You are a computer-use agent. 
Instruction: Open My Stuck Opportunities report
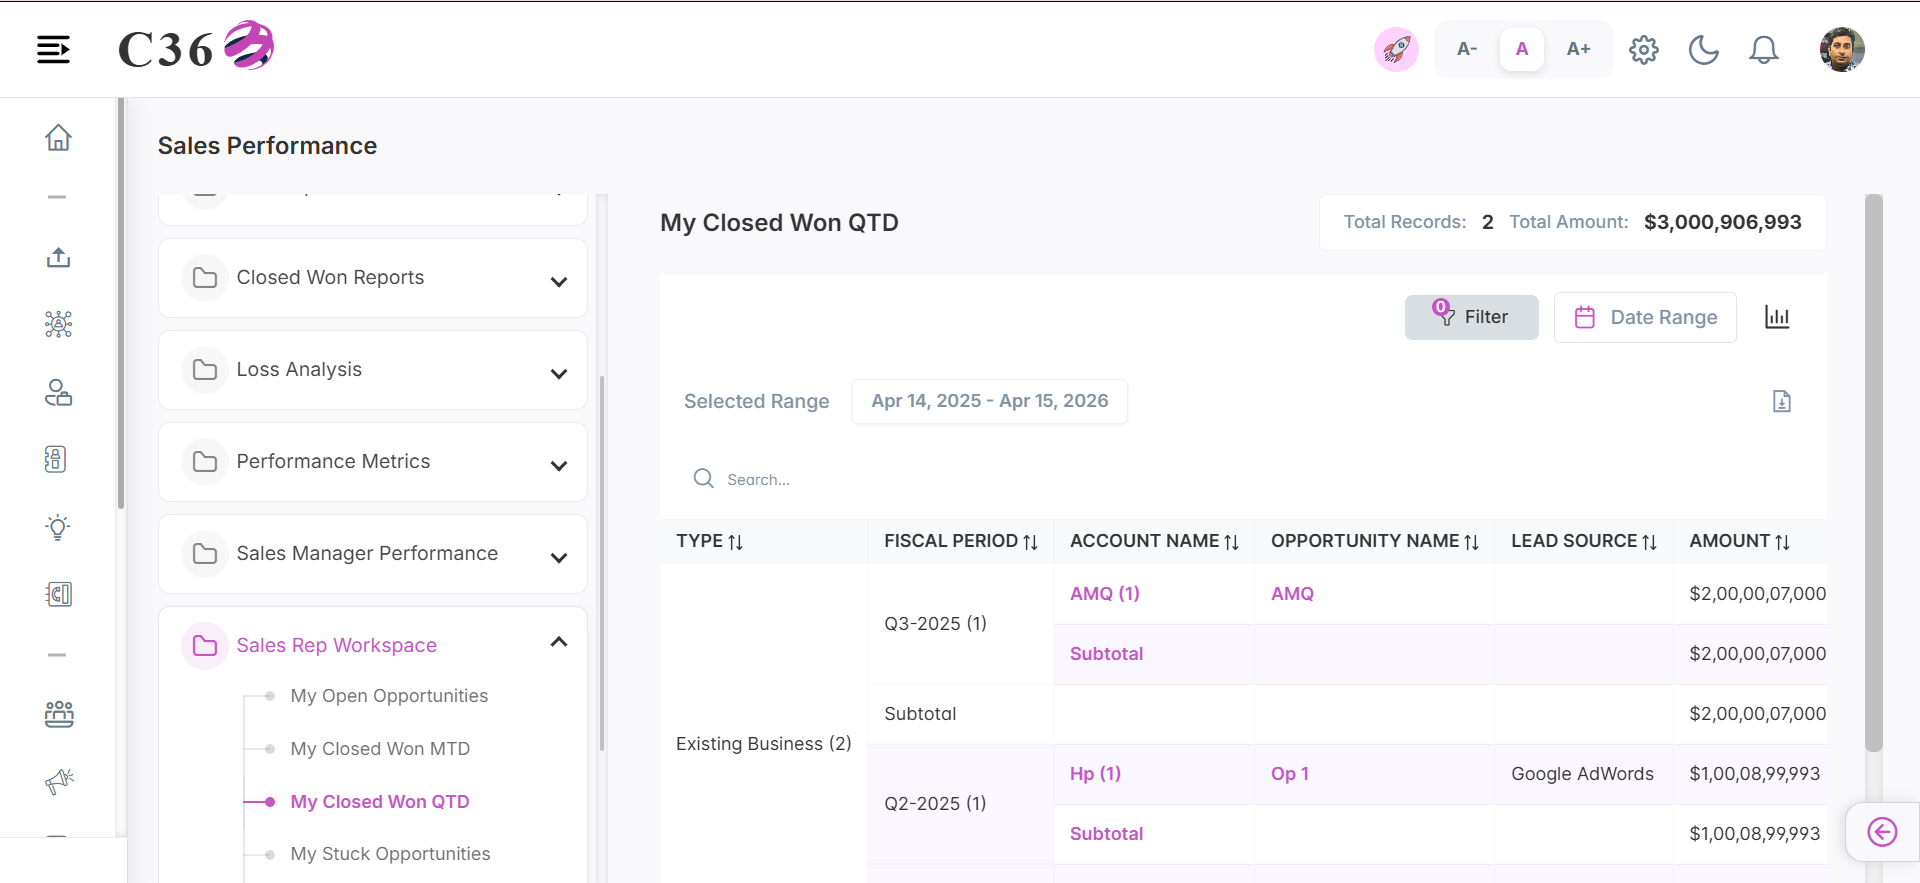click(390, 854)
